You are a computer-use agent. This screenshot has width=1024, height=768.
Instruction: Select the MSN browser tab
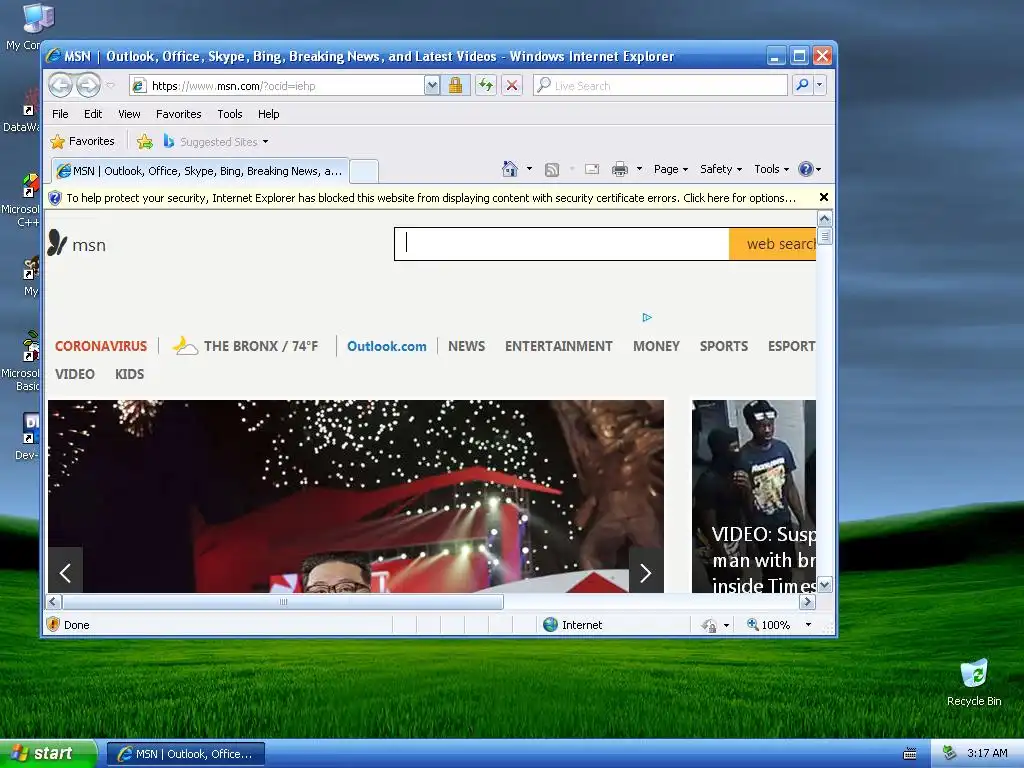point(200,171)
